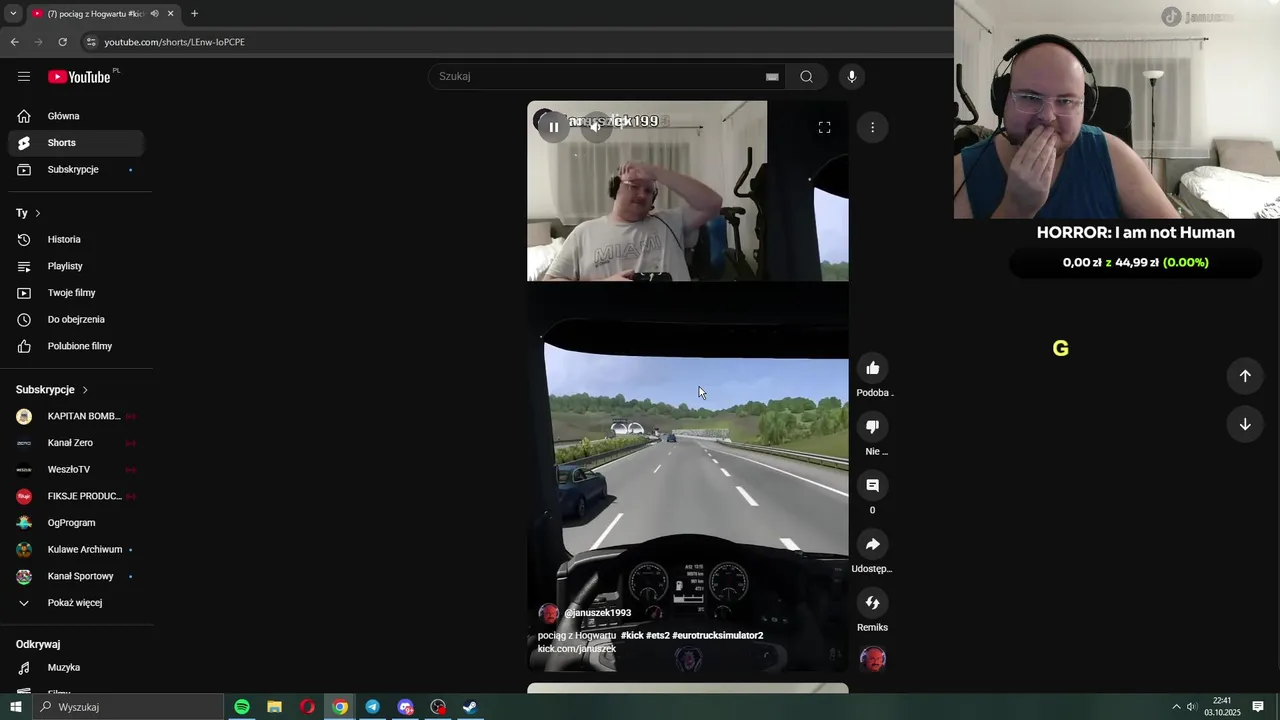
Task: Expand the Subskrypcje section header
Action: click(x=52, y=390)
